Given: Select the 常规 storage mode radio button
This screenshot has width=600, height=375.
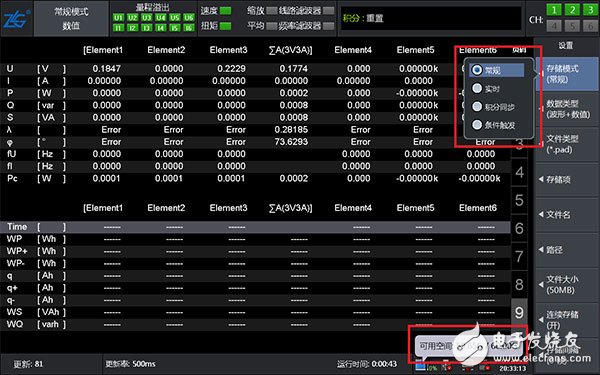Looking at the screenshot, I should tap(477, 70).
